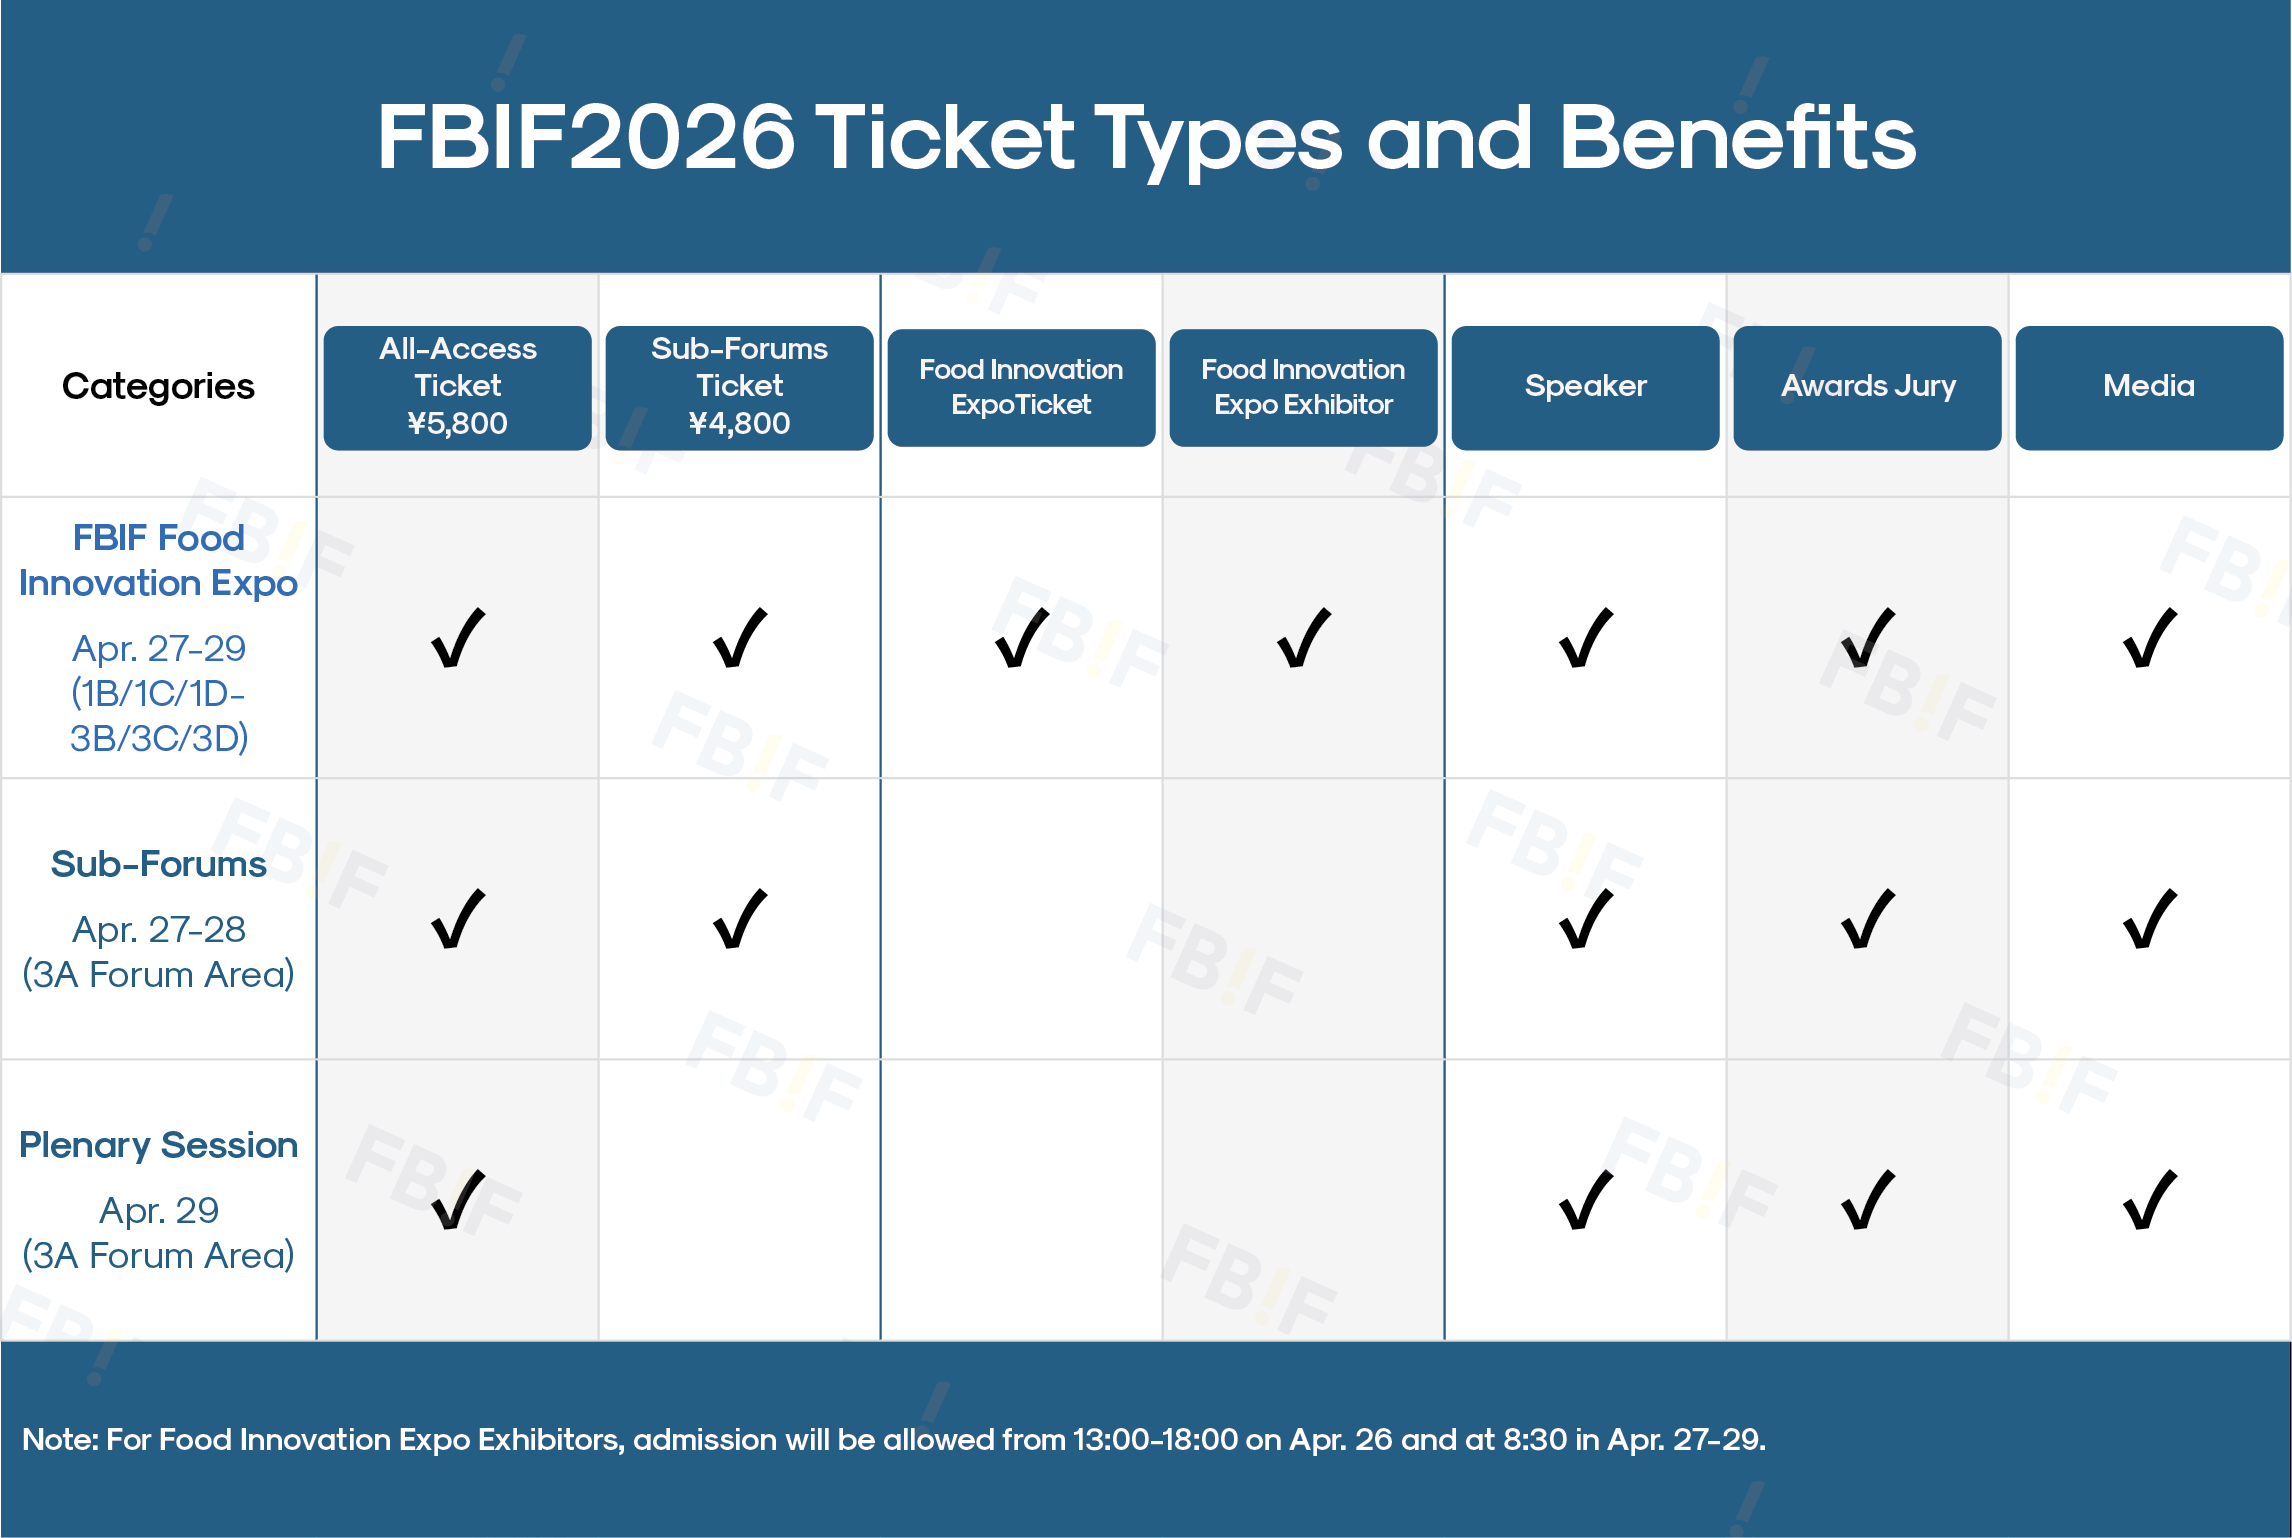
Task: Click Media checkmark in Plenary Session row
Action: point(2150,1199)
